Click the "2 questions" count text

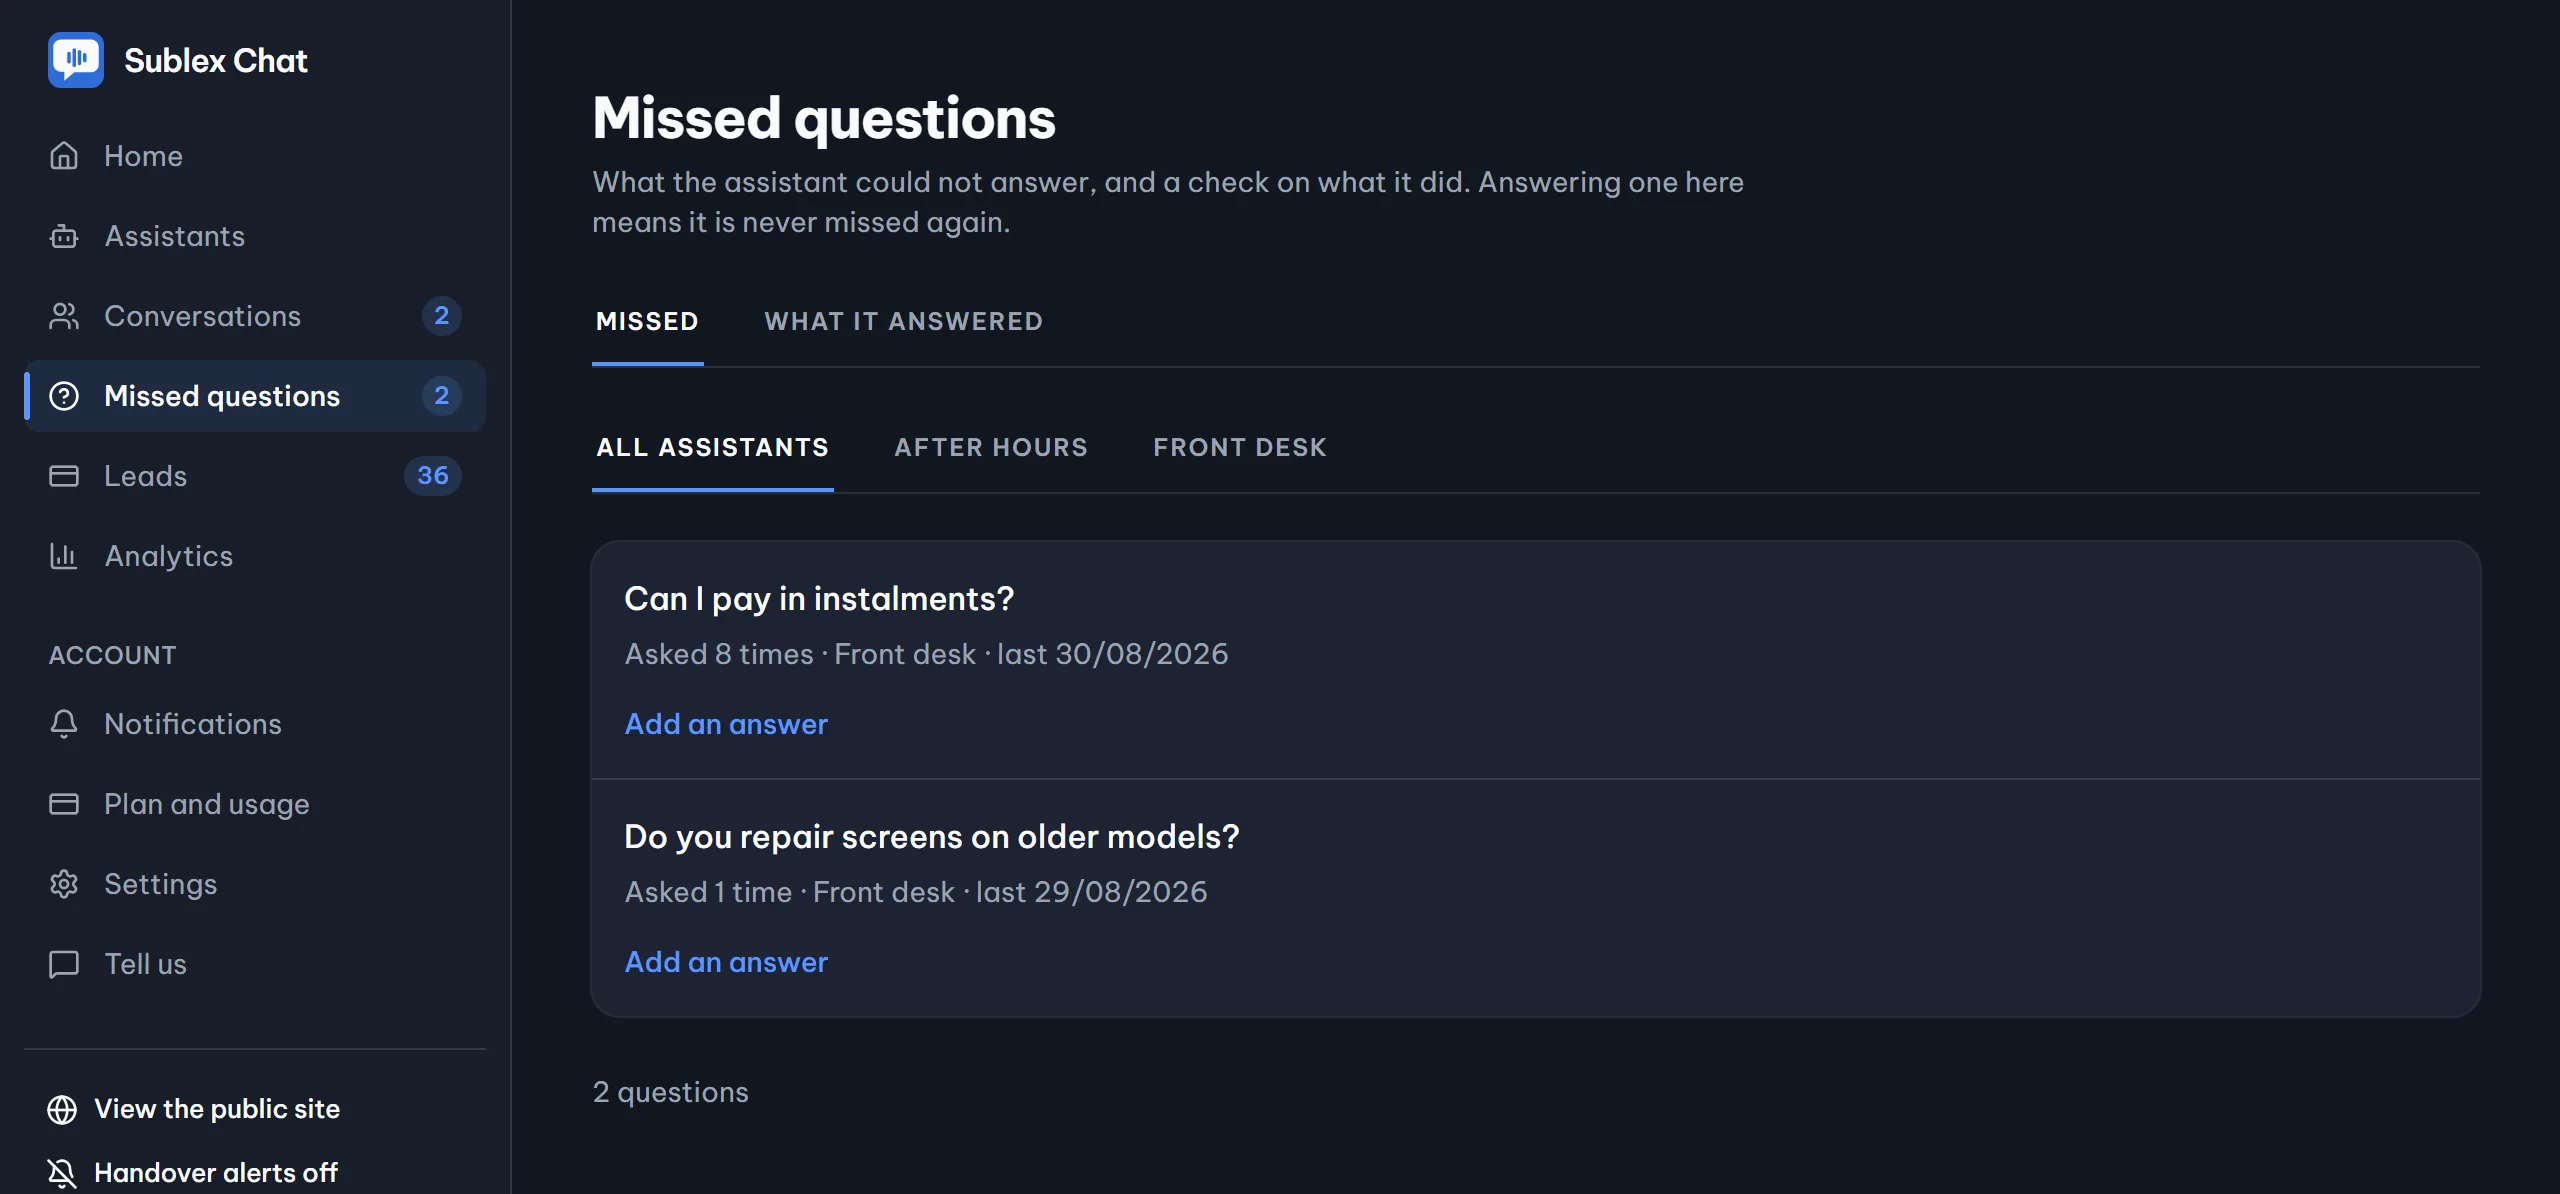[x=670, y=1092]
